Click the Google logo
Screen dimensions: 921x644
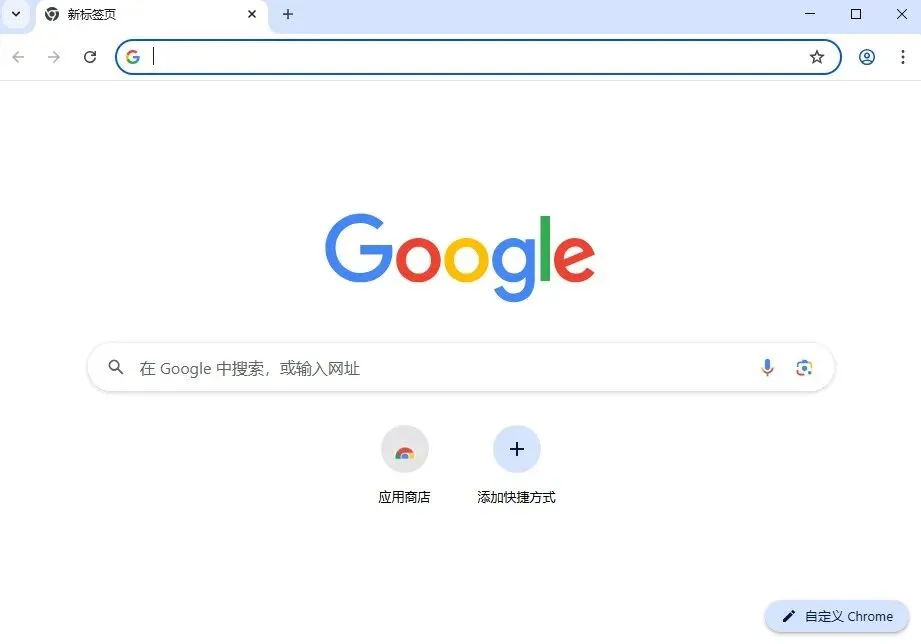[x=460, y=257]
